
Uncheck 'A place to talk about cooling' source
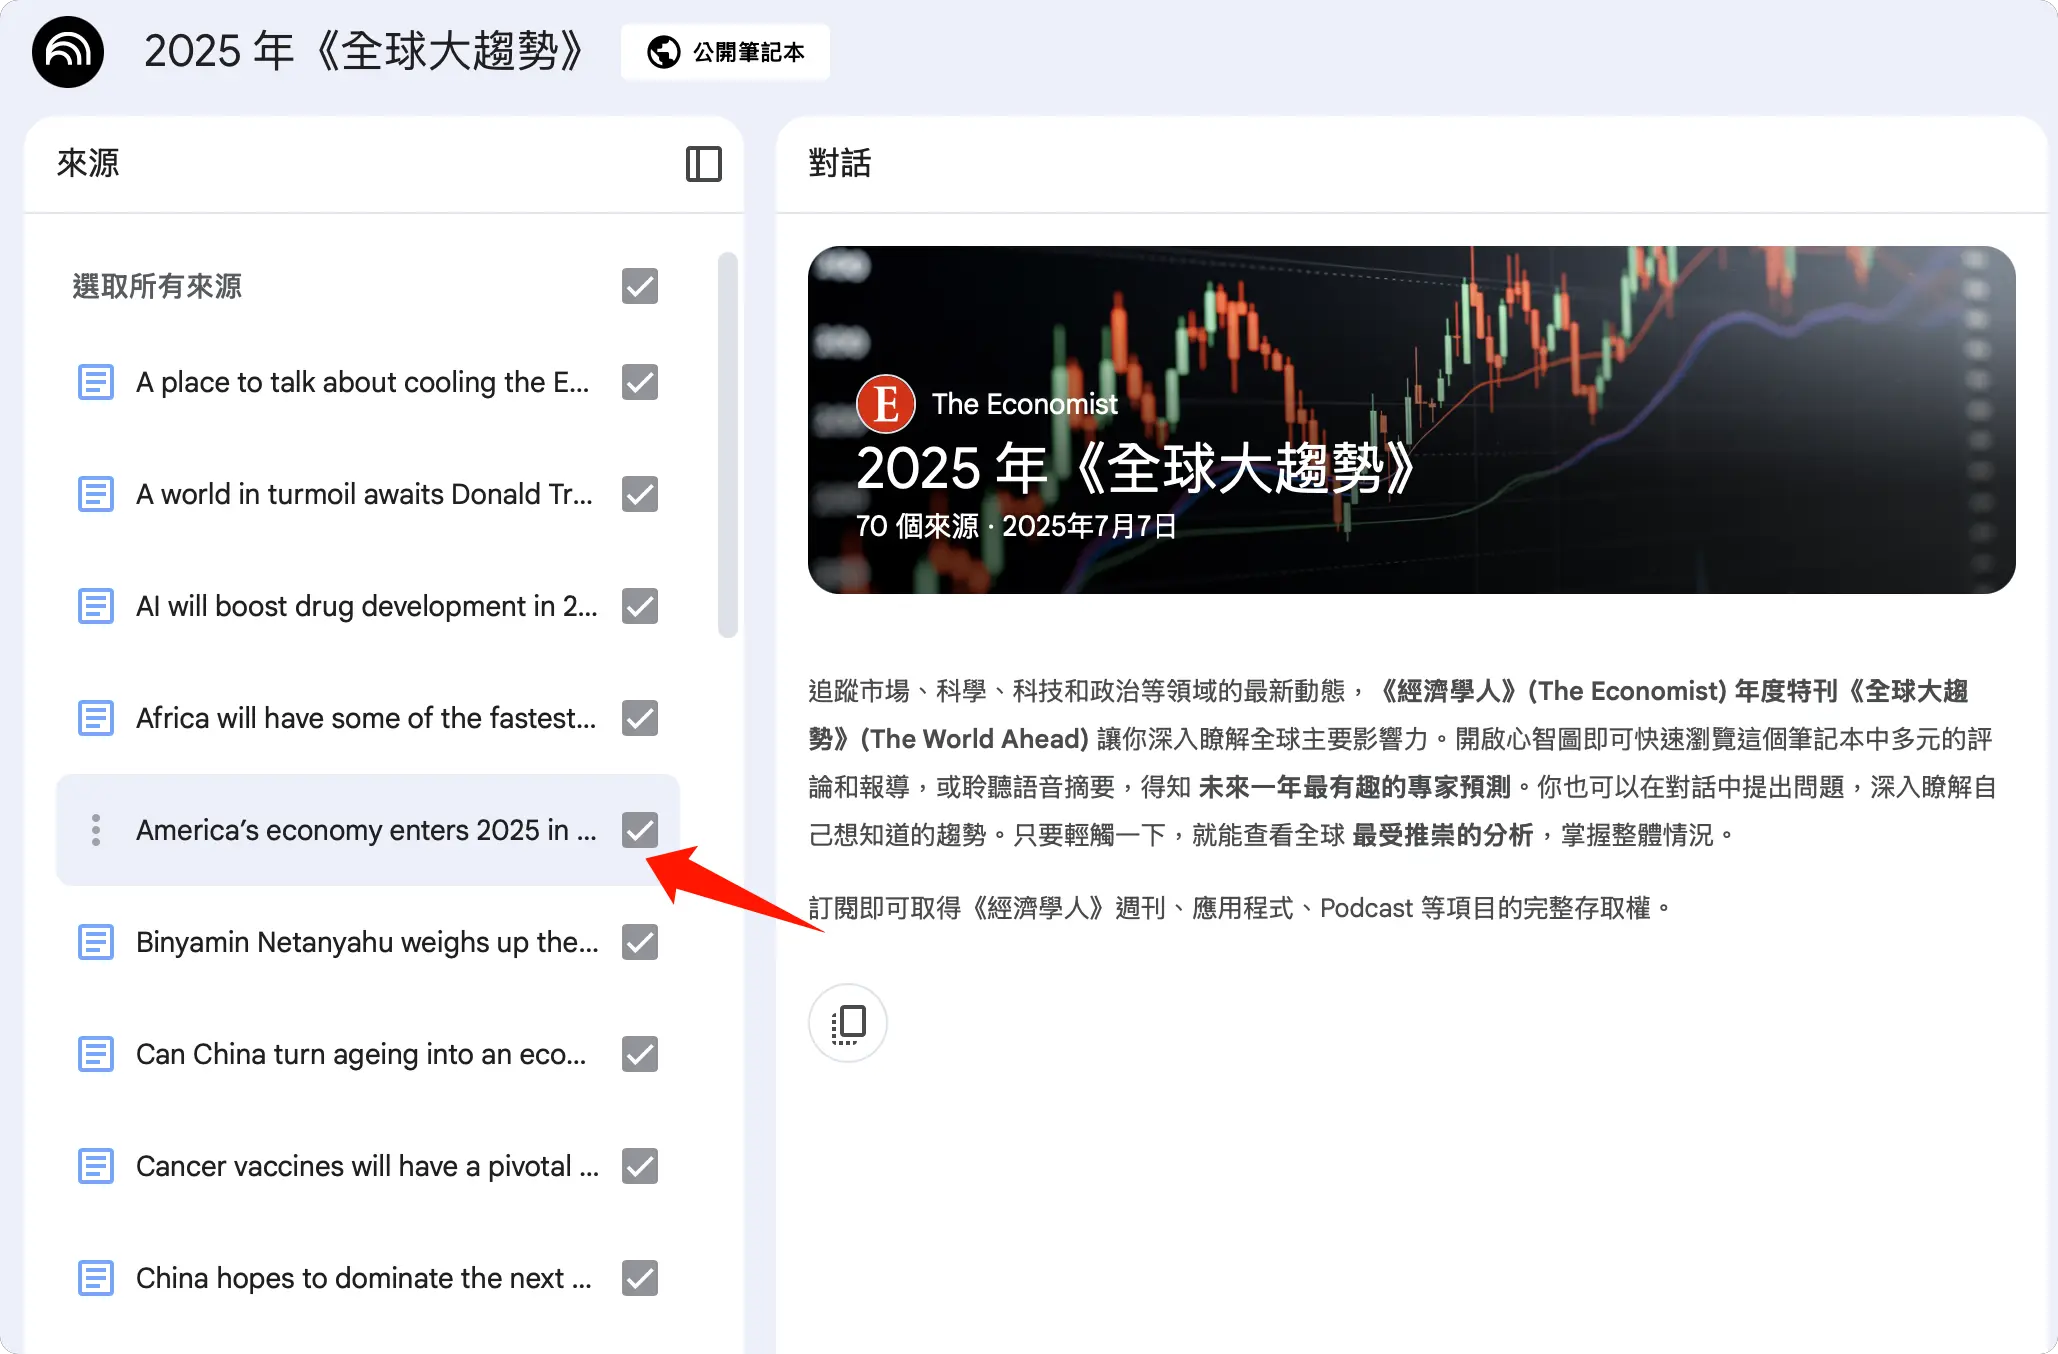[x=640, y=382]
